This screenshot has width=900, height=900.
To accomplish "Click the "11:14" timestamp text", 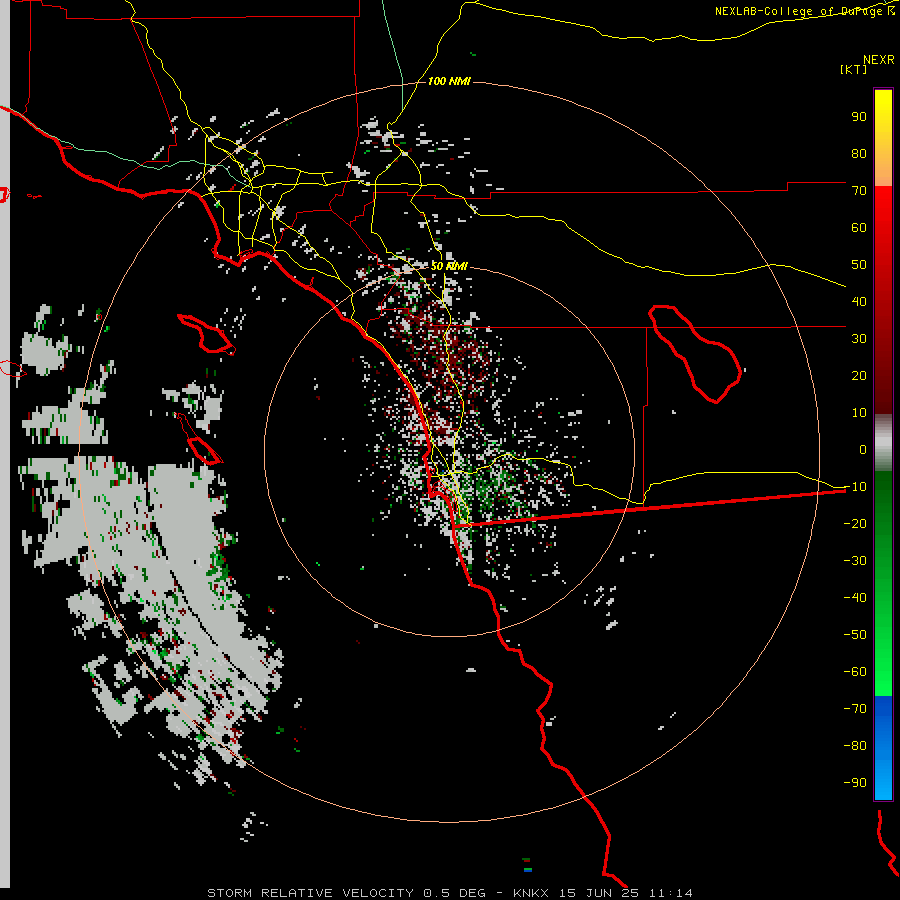I will pyautogui.click(x=671, y=893).
